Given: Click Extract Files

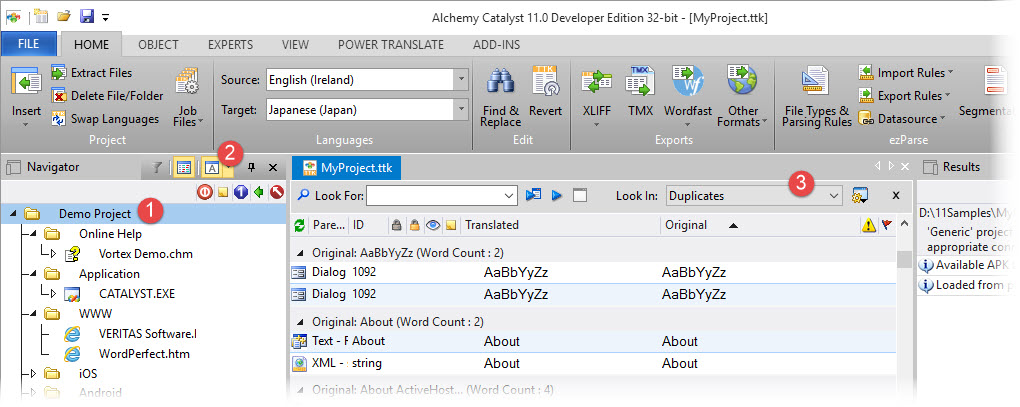Looking at the screenshot, I should pyautogui.click(x=92, y=73).
